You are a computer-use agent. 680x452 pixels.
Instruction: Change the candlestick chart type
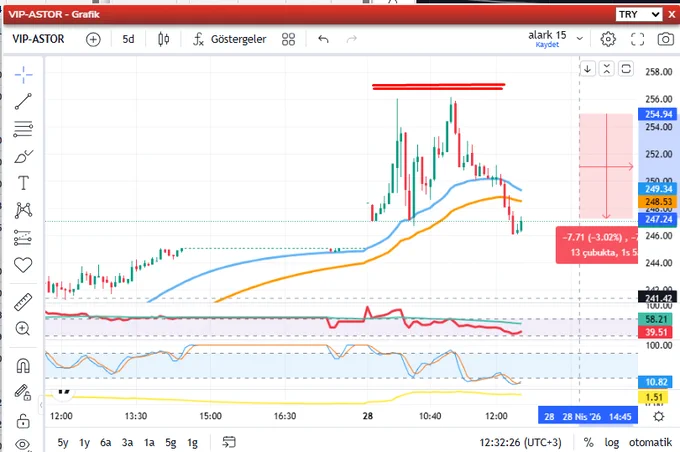(163, 39)
